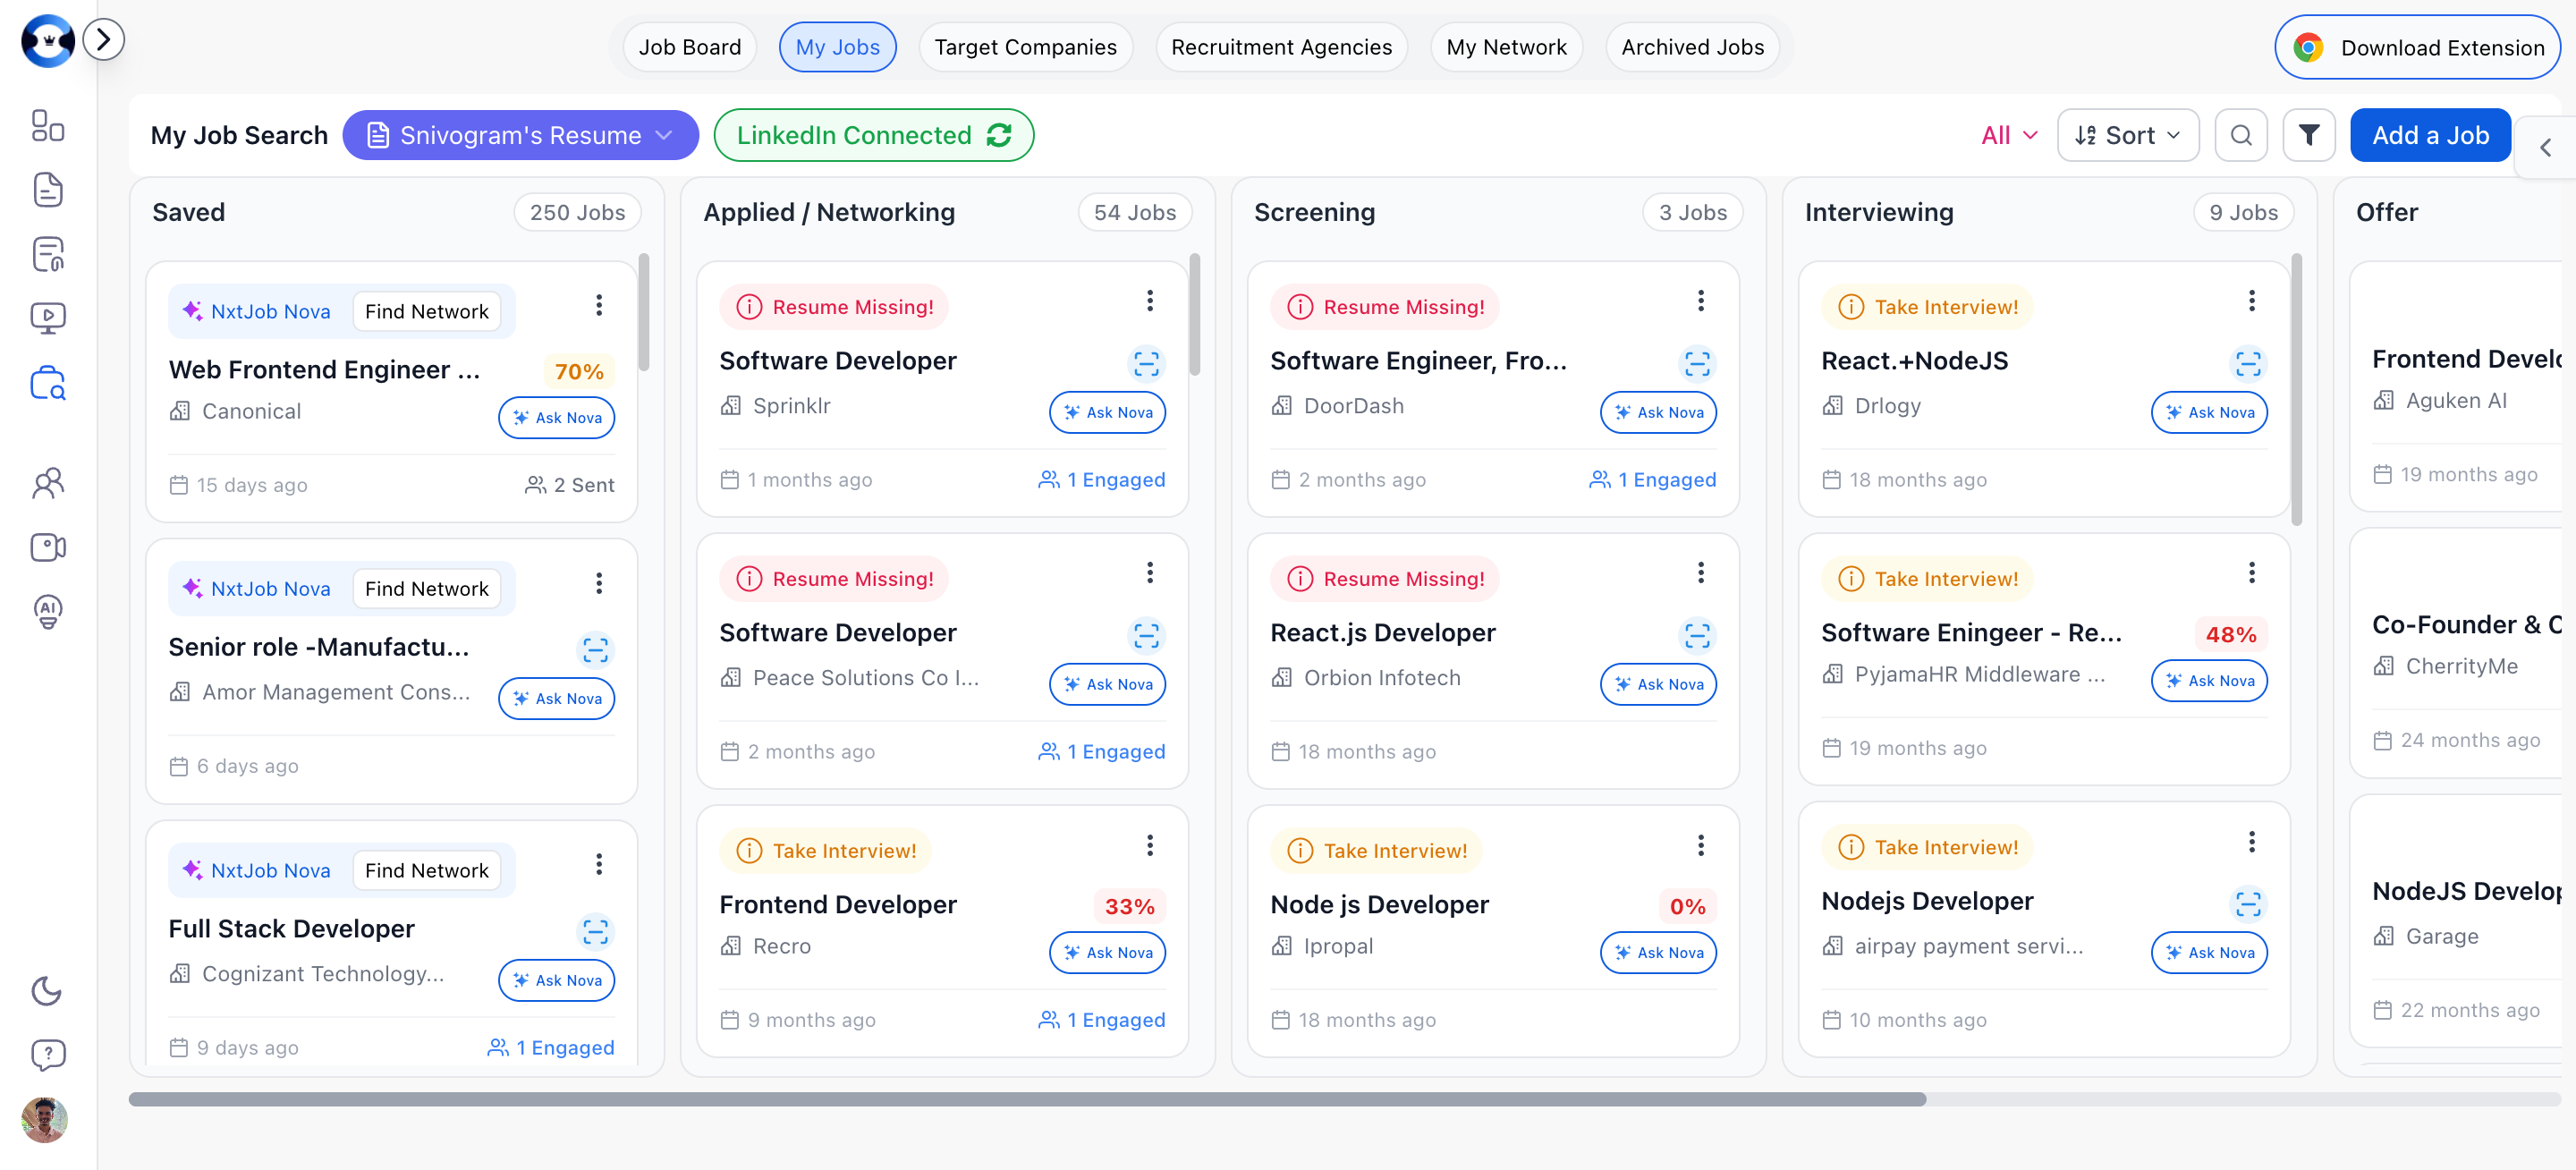Switch to the Job Board tab

pyautogui.click(x=689, y=47)
